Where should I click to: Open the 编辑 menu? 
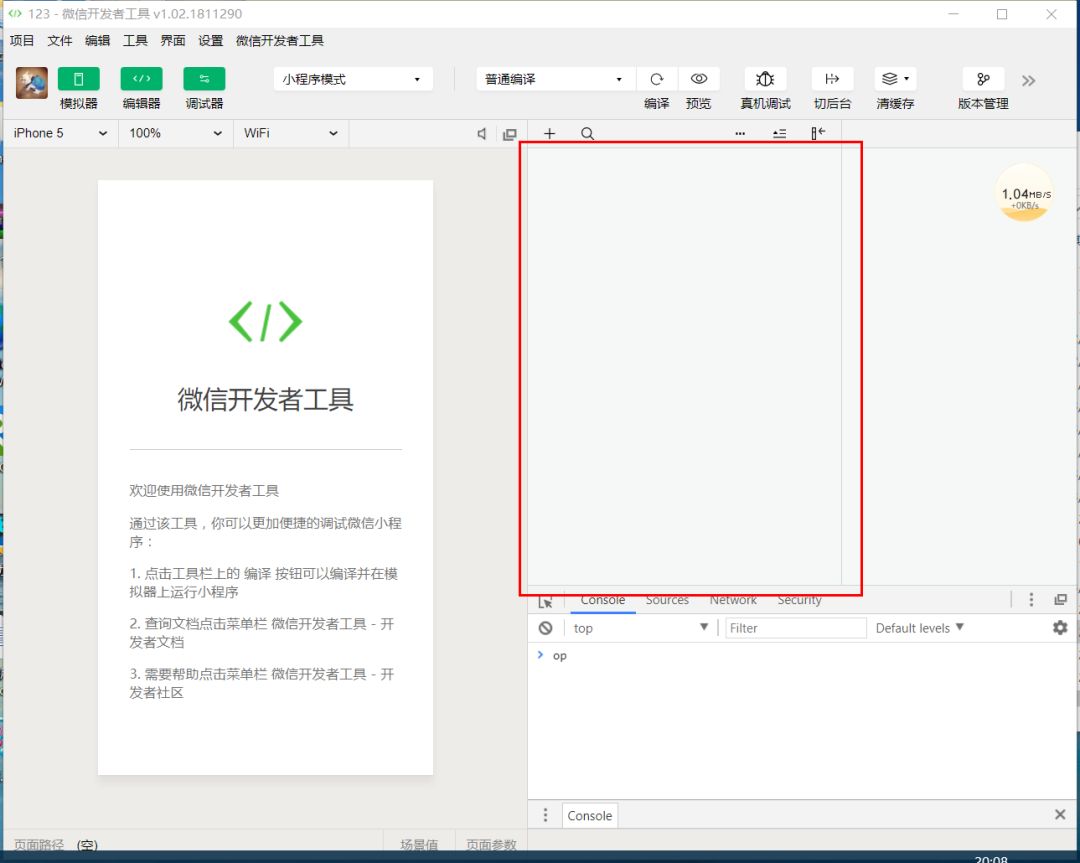click(x=97, y=41)
